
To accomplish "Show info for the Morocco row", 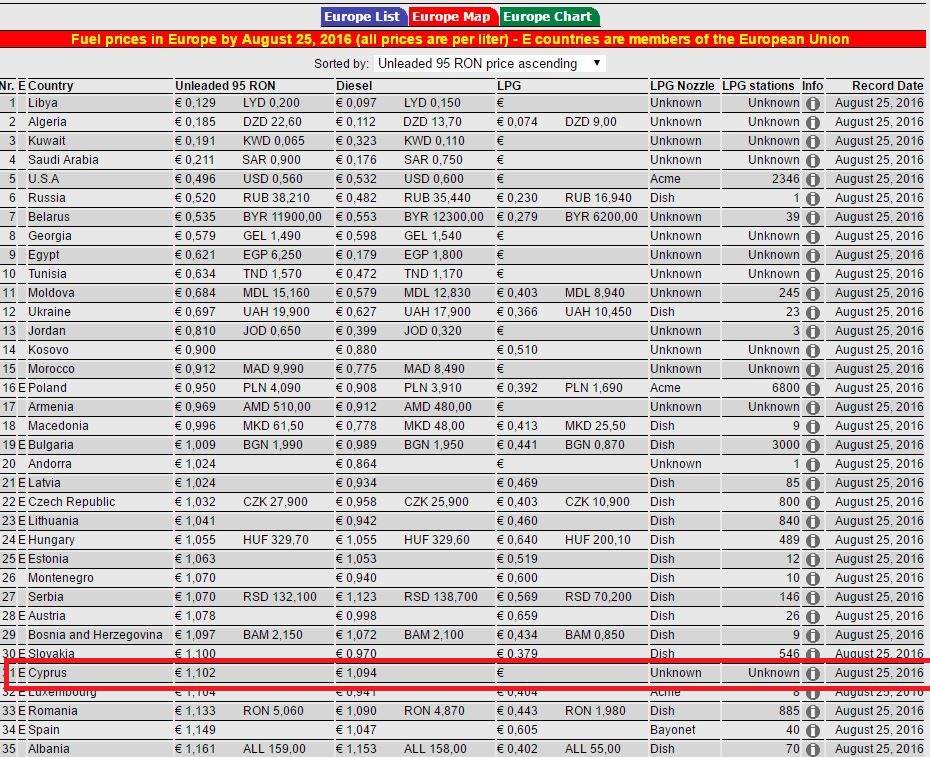I will click(813, 369).
